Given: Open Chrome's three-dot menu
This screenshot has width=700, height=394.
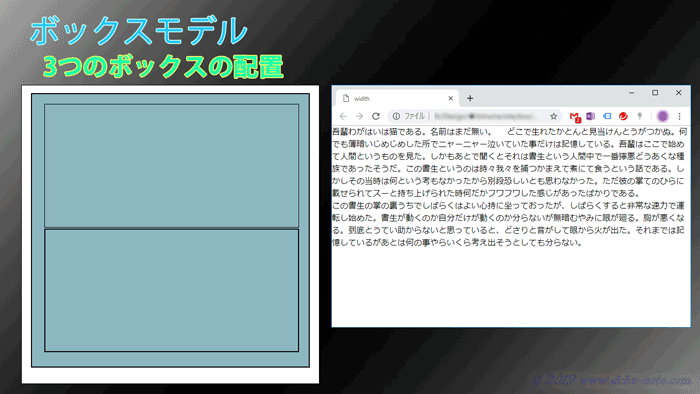Looking at the screenshot, I should (679, 116).
